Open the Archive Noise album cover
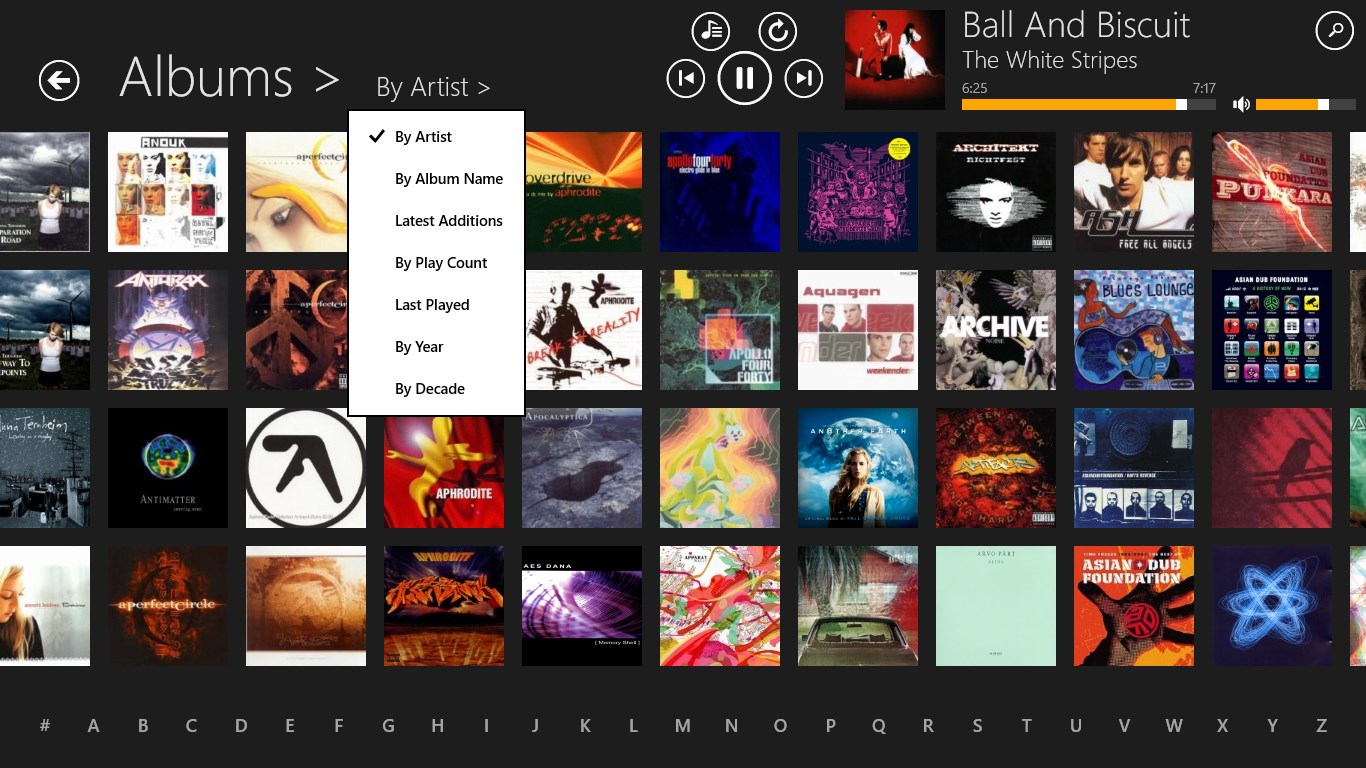 click(995, 330)
